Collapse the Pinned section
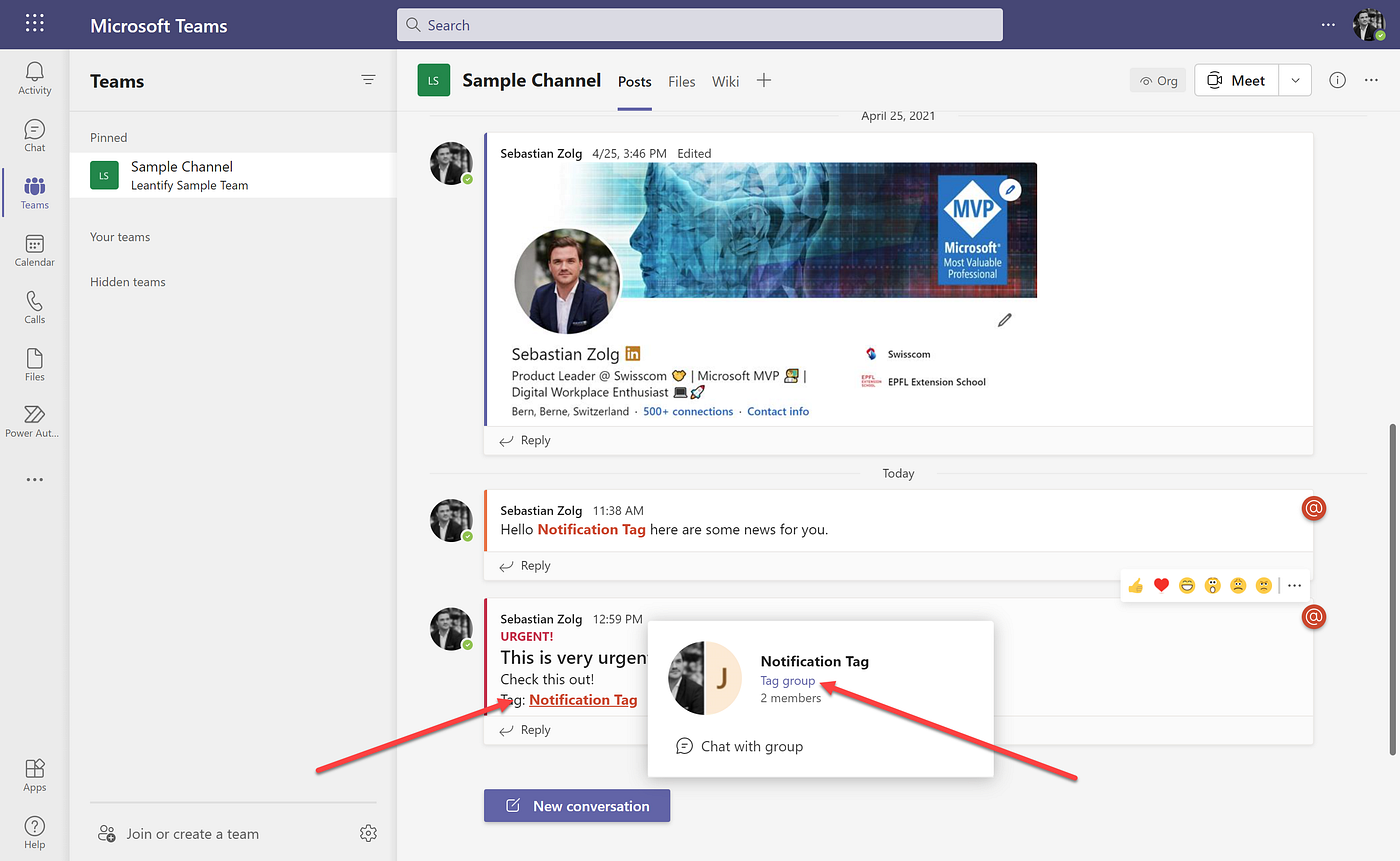 click(x=109, y=138)
